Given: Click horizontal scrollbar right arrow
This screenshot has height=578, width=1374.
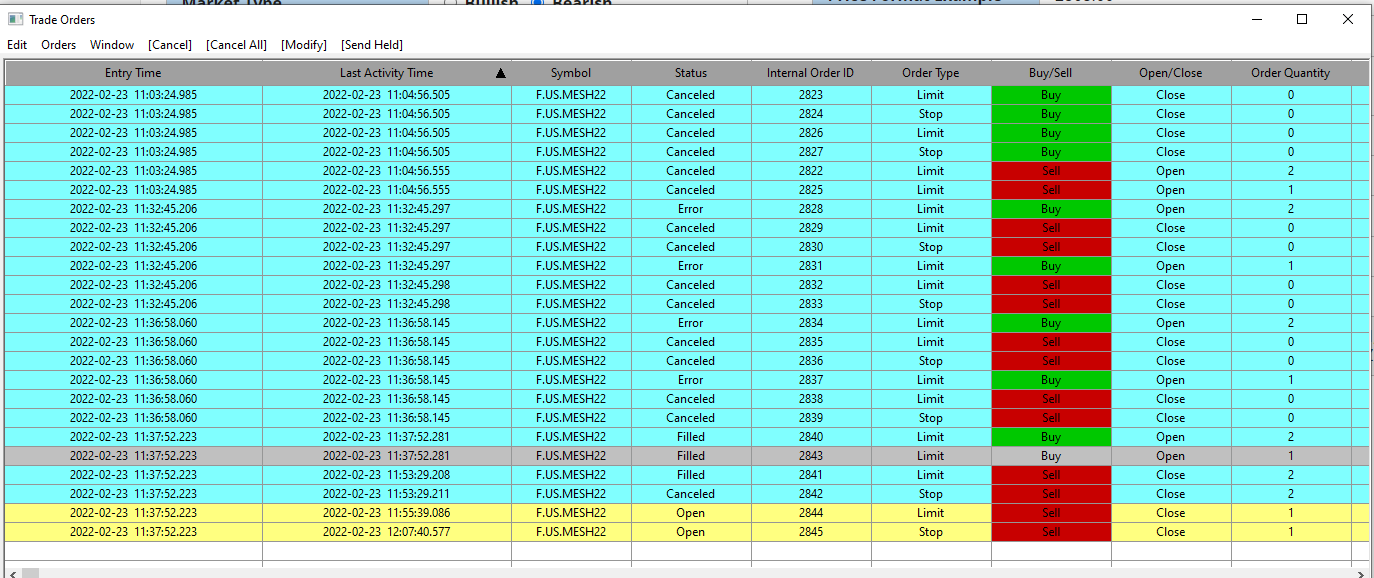Looking at the screenshot, I should tap(1361, 573).
